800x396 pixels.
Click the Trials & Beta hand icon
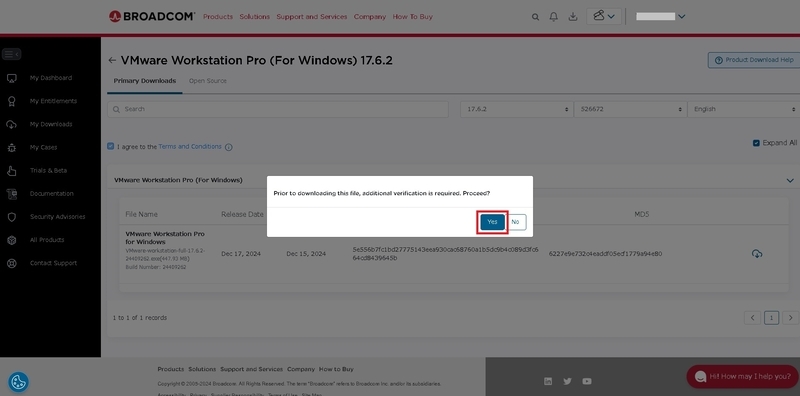coord(12,171)
